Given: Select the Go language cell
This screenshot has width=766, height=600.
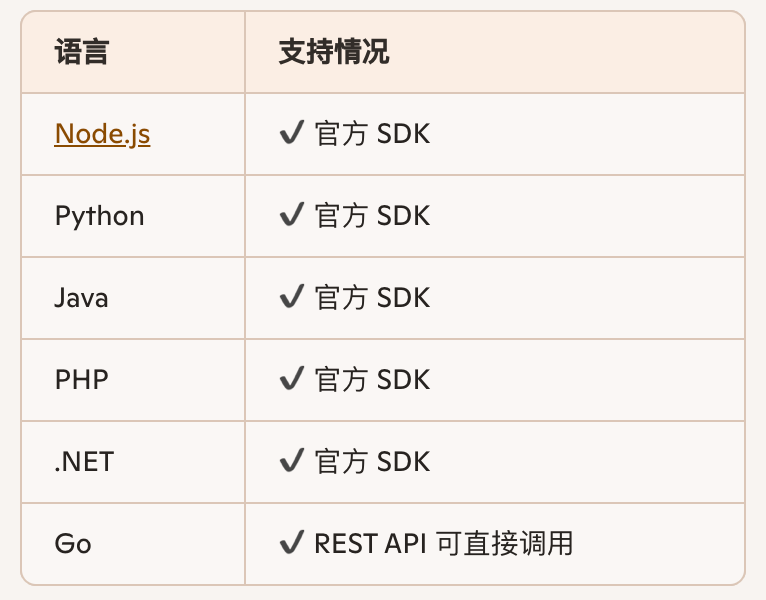Looking at the screenshot, I should (x=73, y=544).
